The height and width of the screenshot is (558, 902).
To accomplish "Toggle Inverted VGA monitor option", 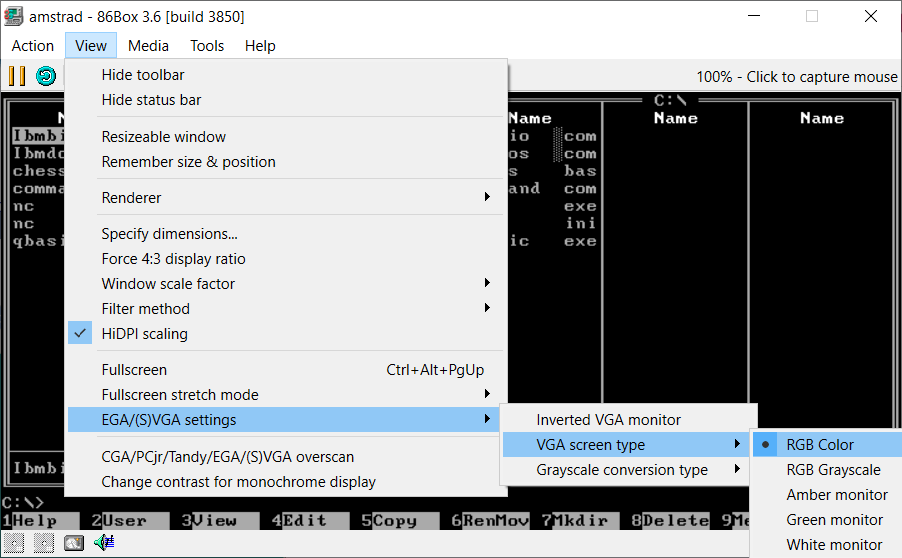I will (624, 420).
